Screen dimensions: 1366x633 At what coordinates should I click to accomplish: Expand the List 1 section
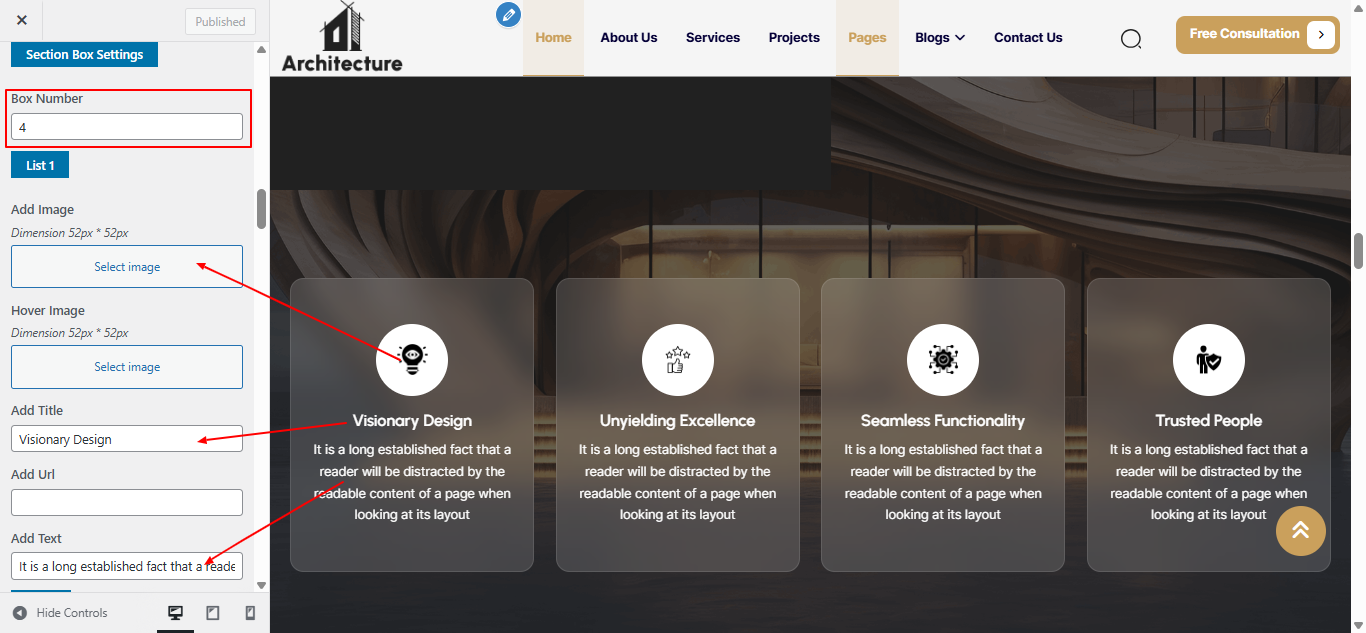pos(39,163)
